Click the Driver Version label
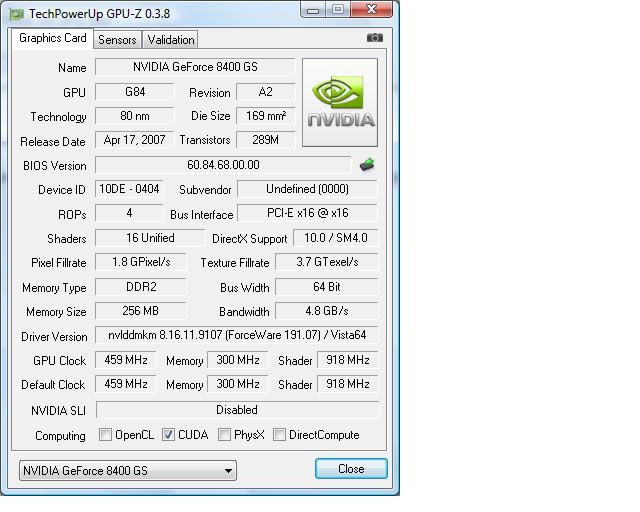 [x=54, y=337]
